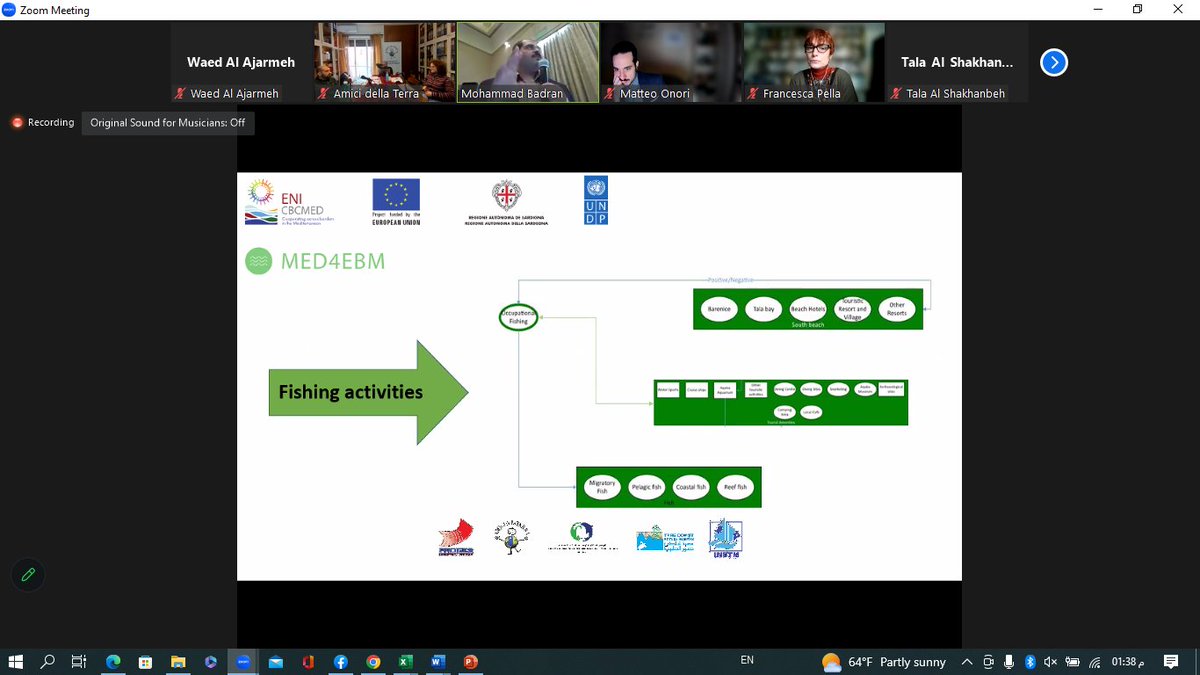Click 'Tala bay' node in diagram

pyautogui.click(x=763, y=309)
